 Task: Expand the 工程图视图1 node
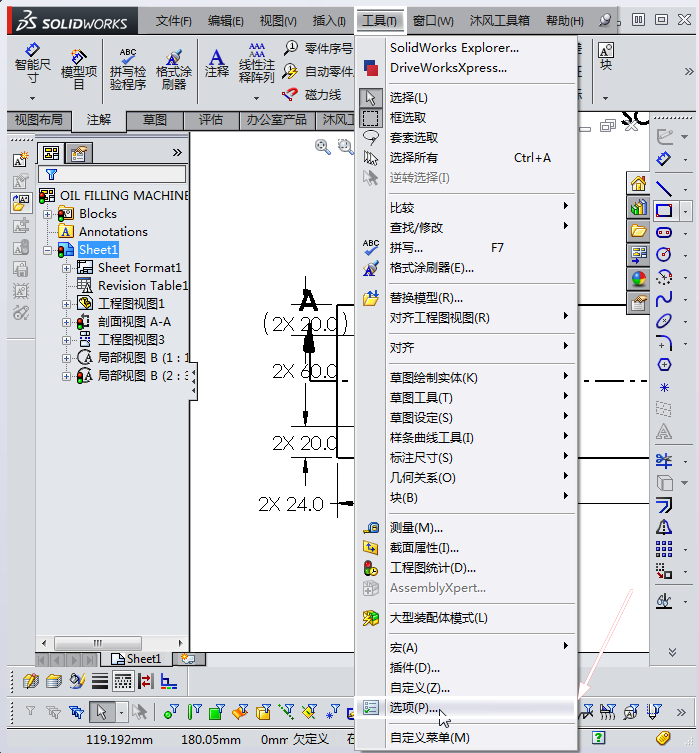pyautogui.click(x=66, y=304)
